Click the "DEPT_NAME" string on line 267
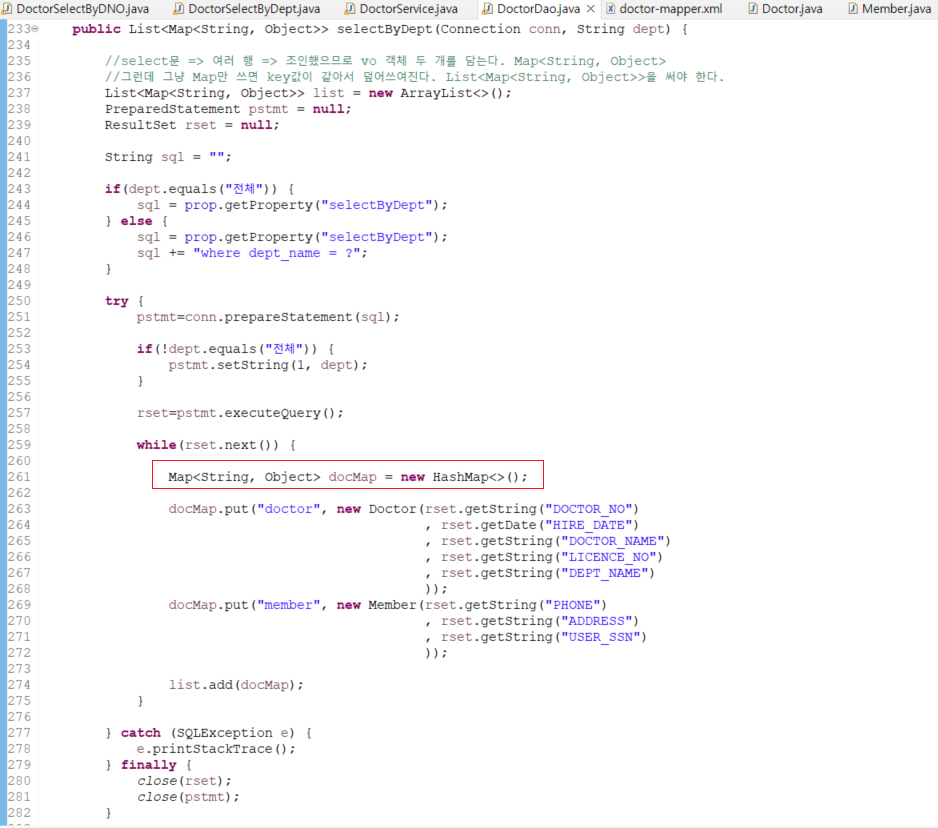The height and width of the screenshot is (828, 938). point(605,573)
